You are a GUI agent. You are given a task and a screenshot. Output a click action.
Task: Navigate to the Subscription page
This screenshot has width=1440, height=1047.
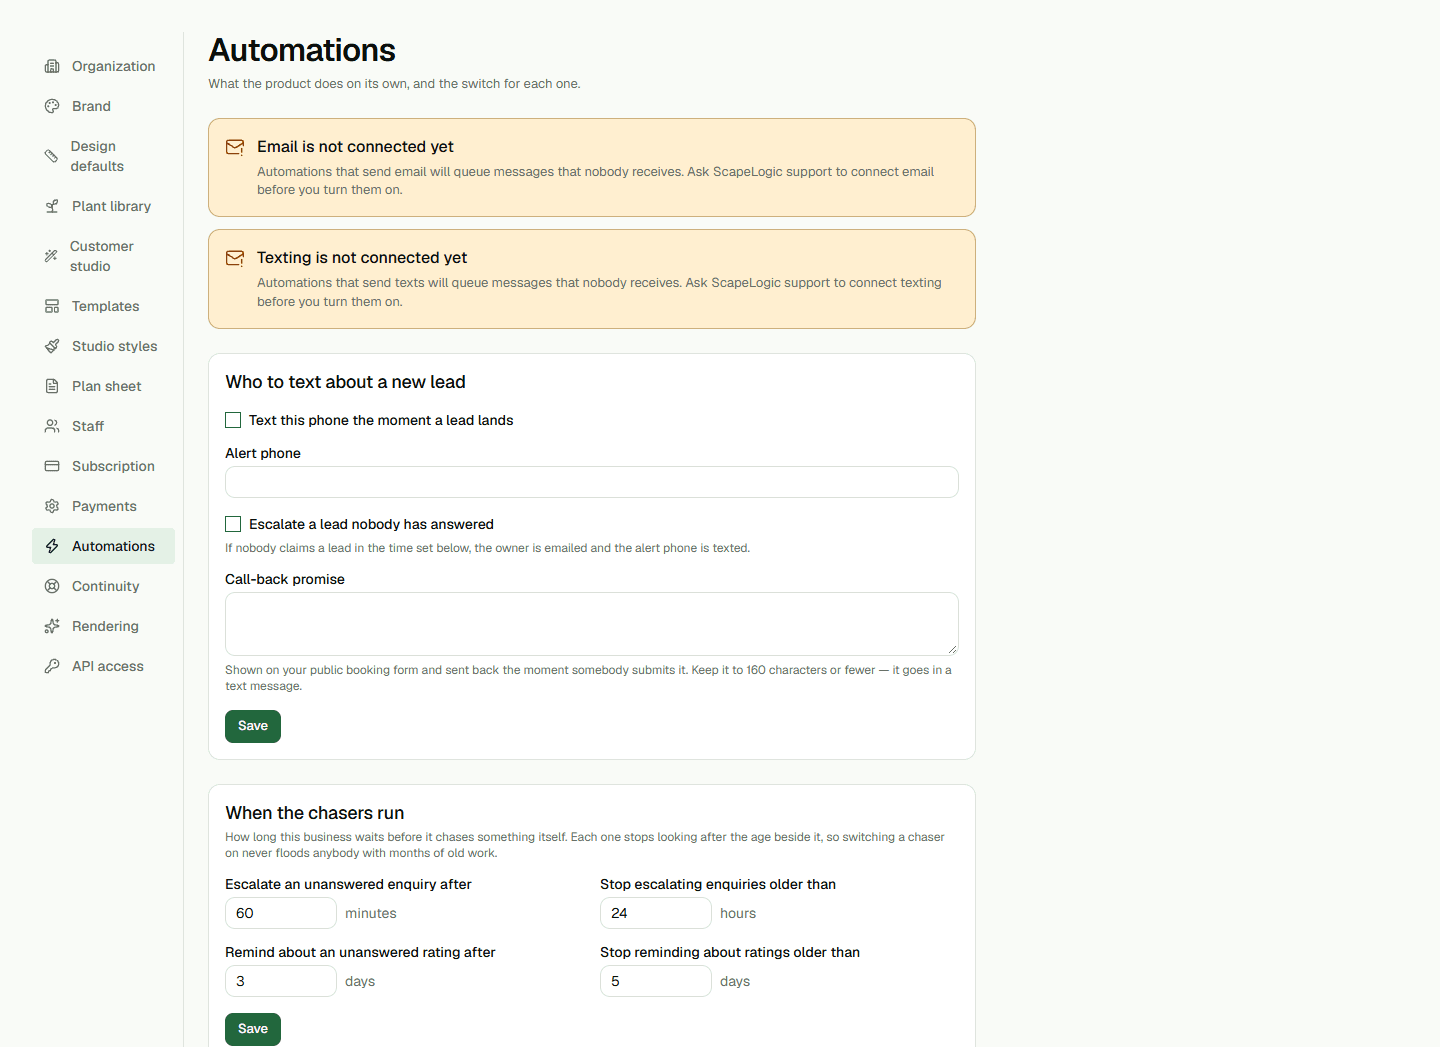pyautogui.click(x=103, y=466)
